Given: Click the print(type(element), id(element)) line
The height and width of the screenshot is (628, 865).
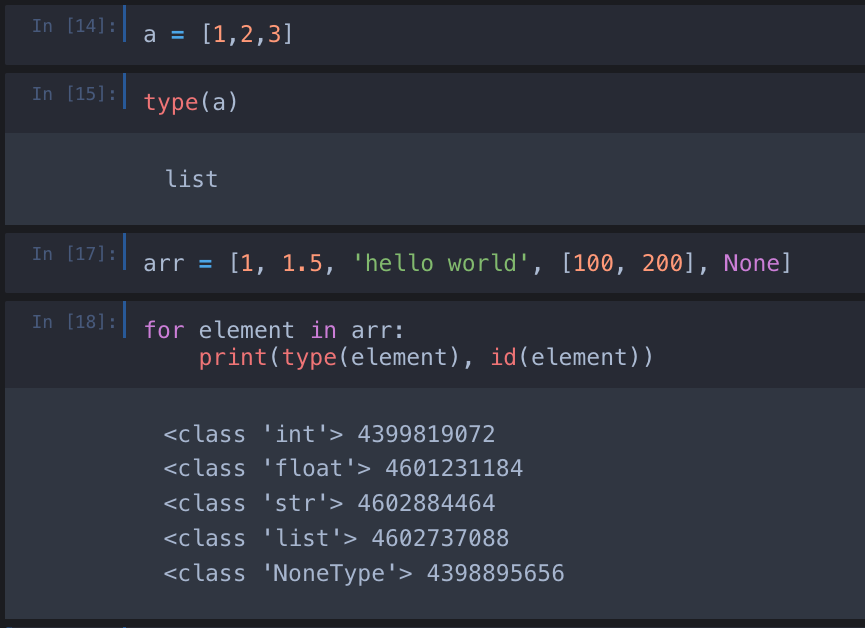Looking at the screenshot, I should 424,357.
